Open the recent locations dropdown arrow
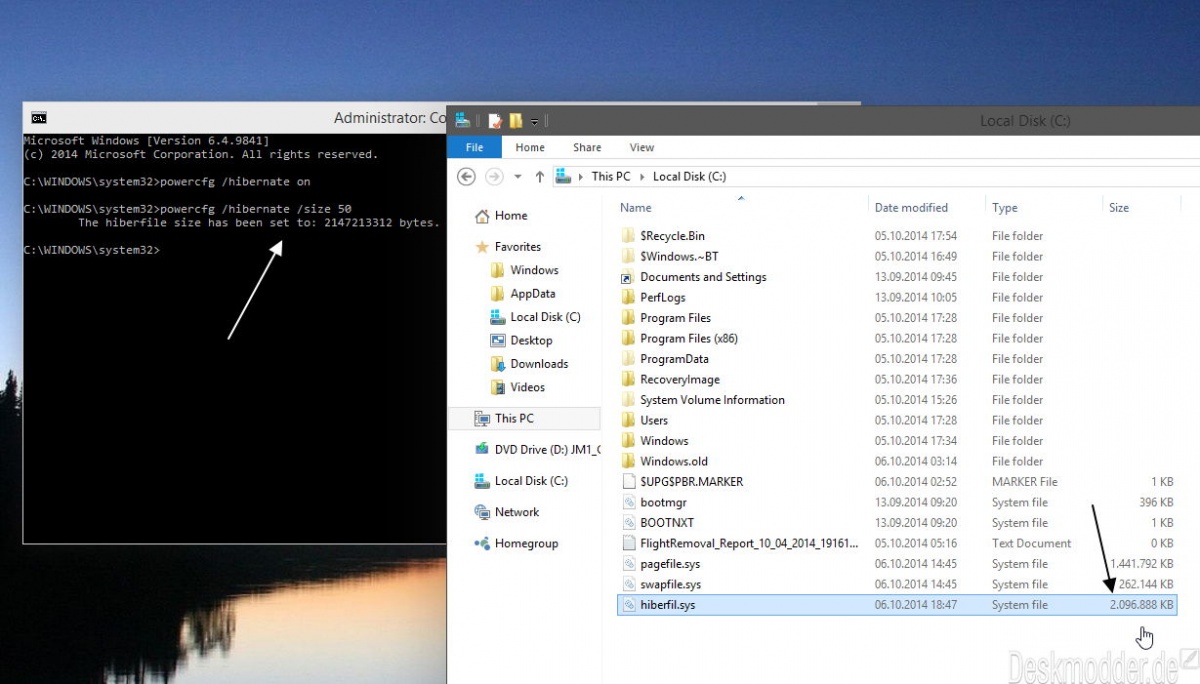Image resolution: width=1200 pixels, height=684 pixels. 517,177
